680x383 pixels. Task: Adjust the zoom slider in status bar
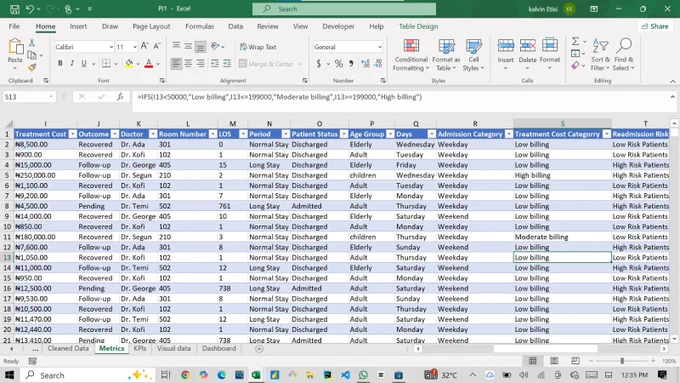coord(622,361)
